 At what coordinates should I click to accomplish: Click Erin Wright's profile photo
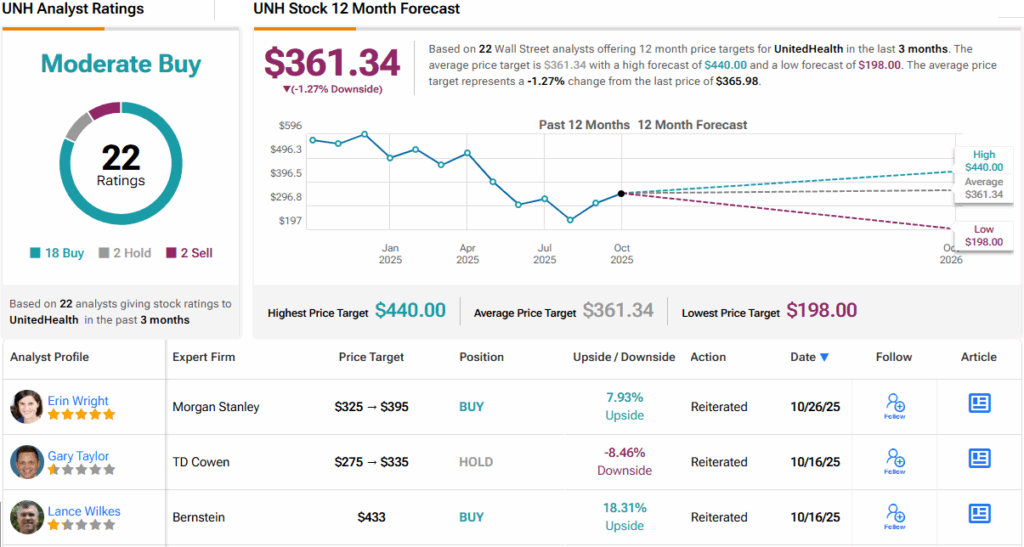click(26, 406)
